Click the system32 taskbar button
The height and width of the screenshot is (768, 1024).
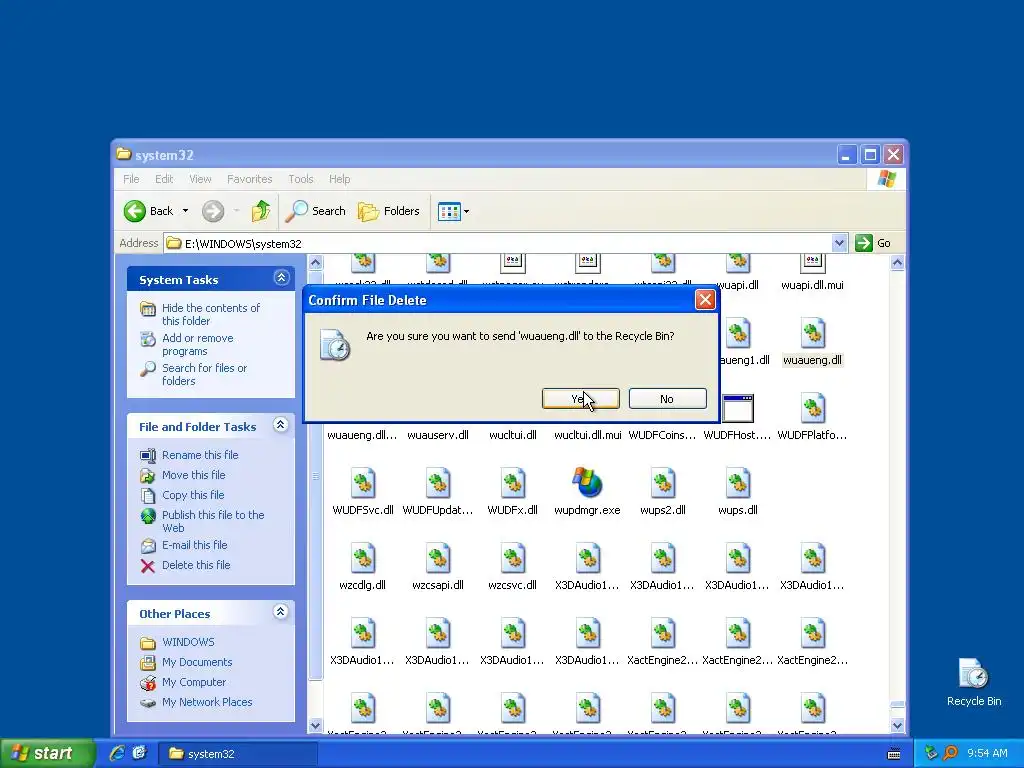coord(238,754)
